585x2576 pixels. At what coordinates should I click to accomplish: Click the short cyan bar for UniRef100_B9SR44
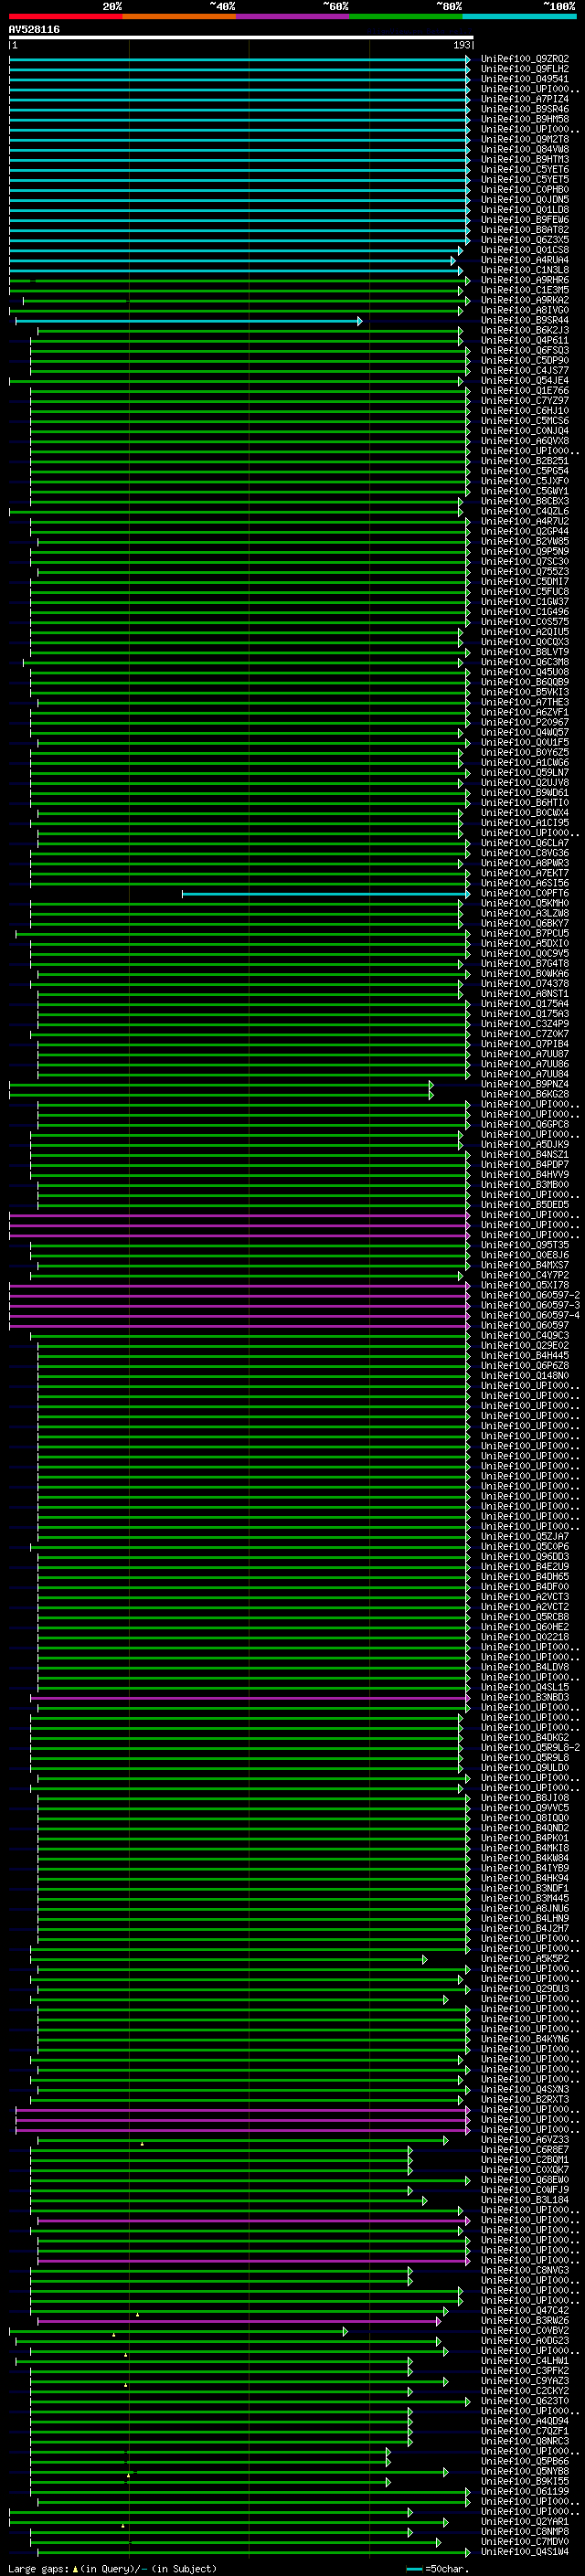click(x=189, y=321)
